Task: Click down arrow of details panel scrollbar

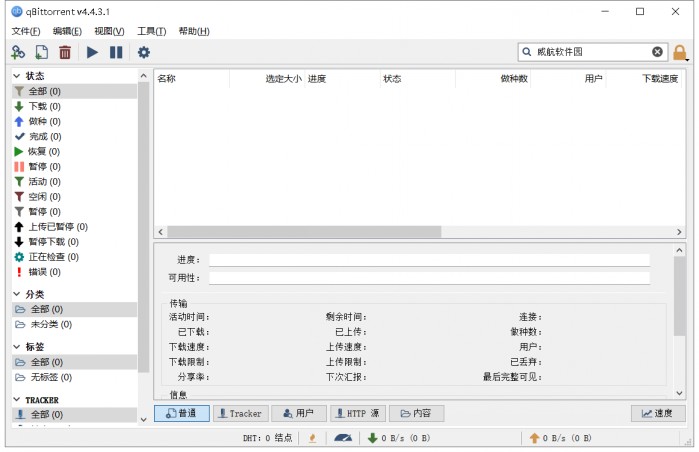Action: [x=679, y=393]
